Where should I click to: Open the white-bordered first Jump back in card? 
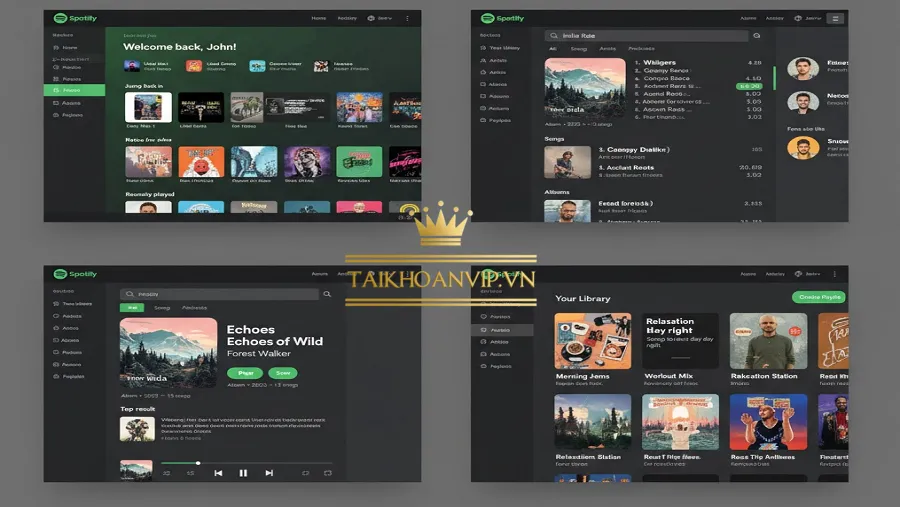click(x=148, y=107)
